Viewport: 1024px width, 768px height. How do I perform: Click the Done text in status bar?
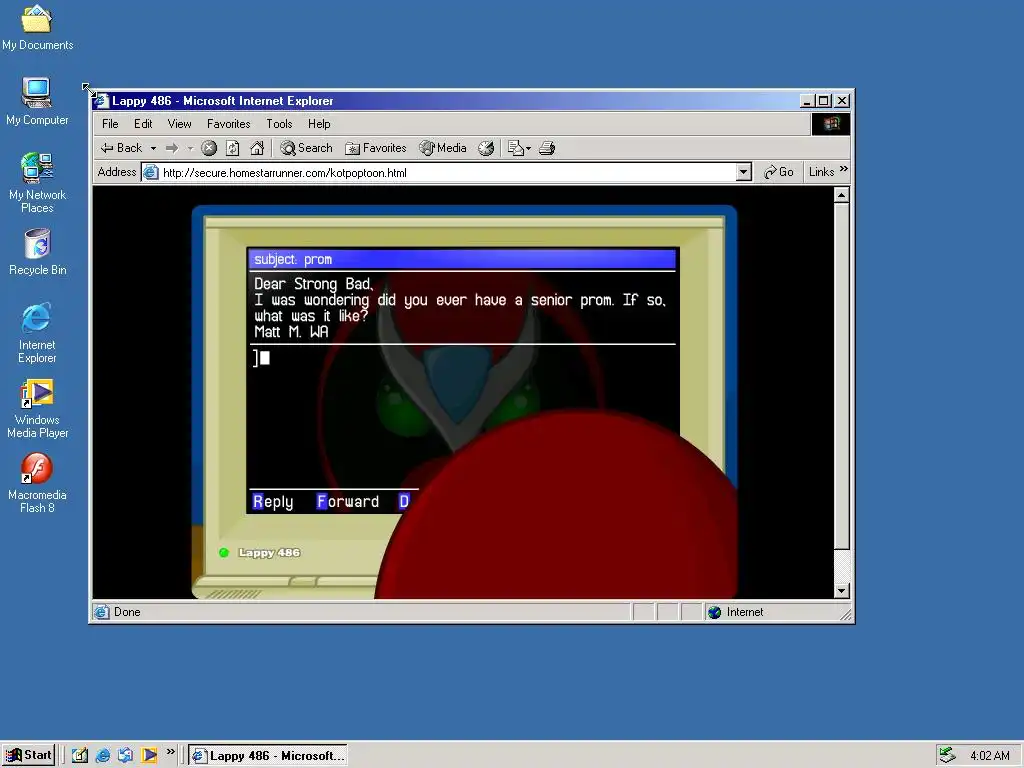pyautogui.click(x=127, y=613)
